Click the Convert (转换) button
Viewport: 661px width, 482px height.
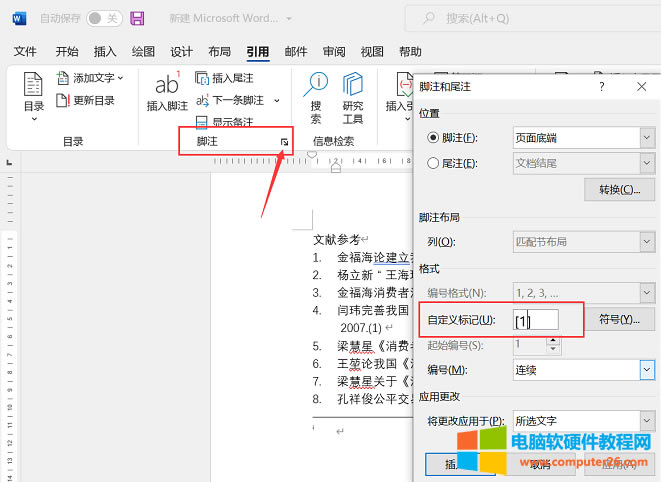619,190
